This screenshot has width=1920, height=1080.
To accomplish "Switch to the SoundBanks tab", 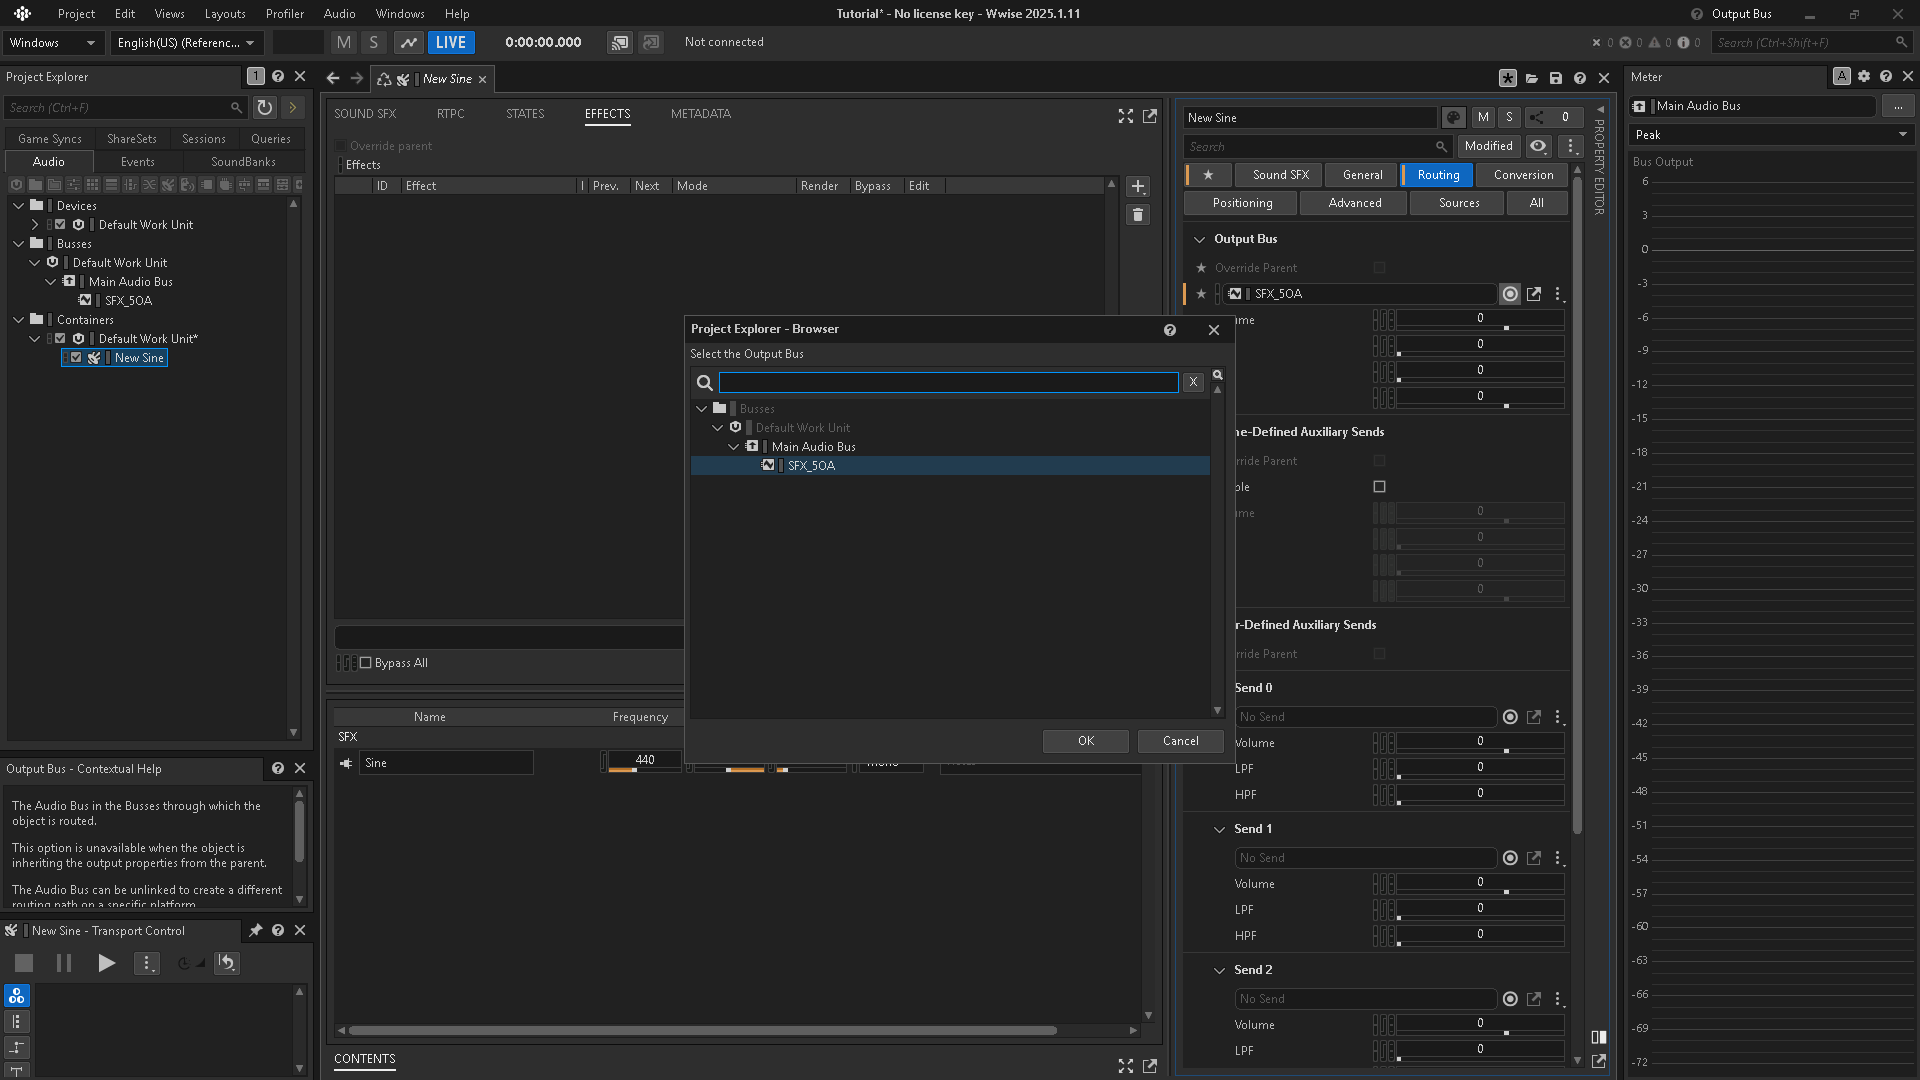I will [x=243, y=161].
